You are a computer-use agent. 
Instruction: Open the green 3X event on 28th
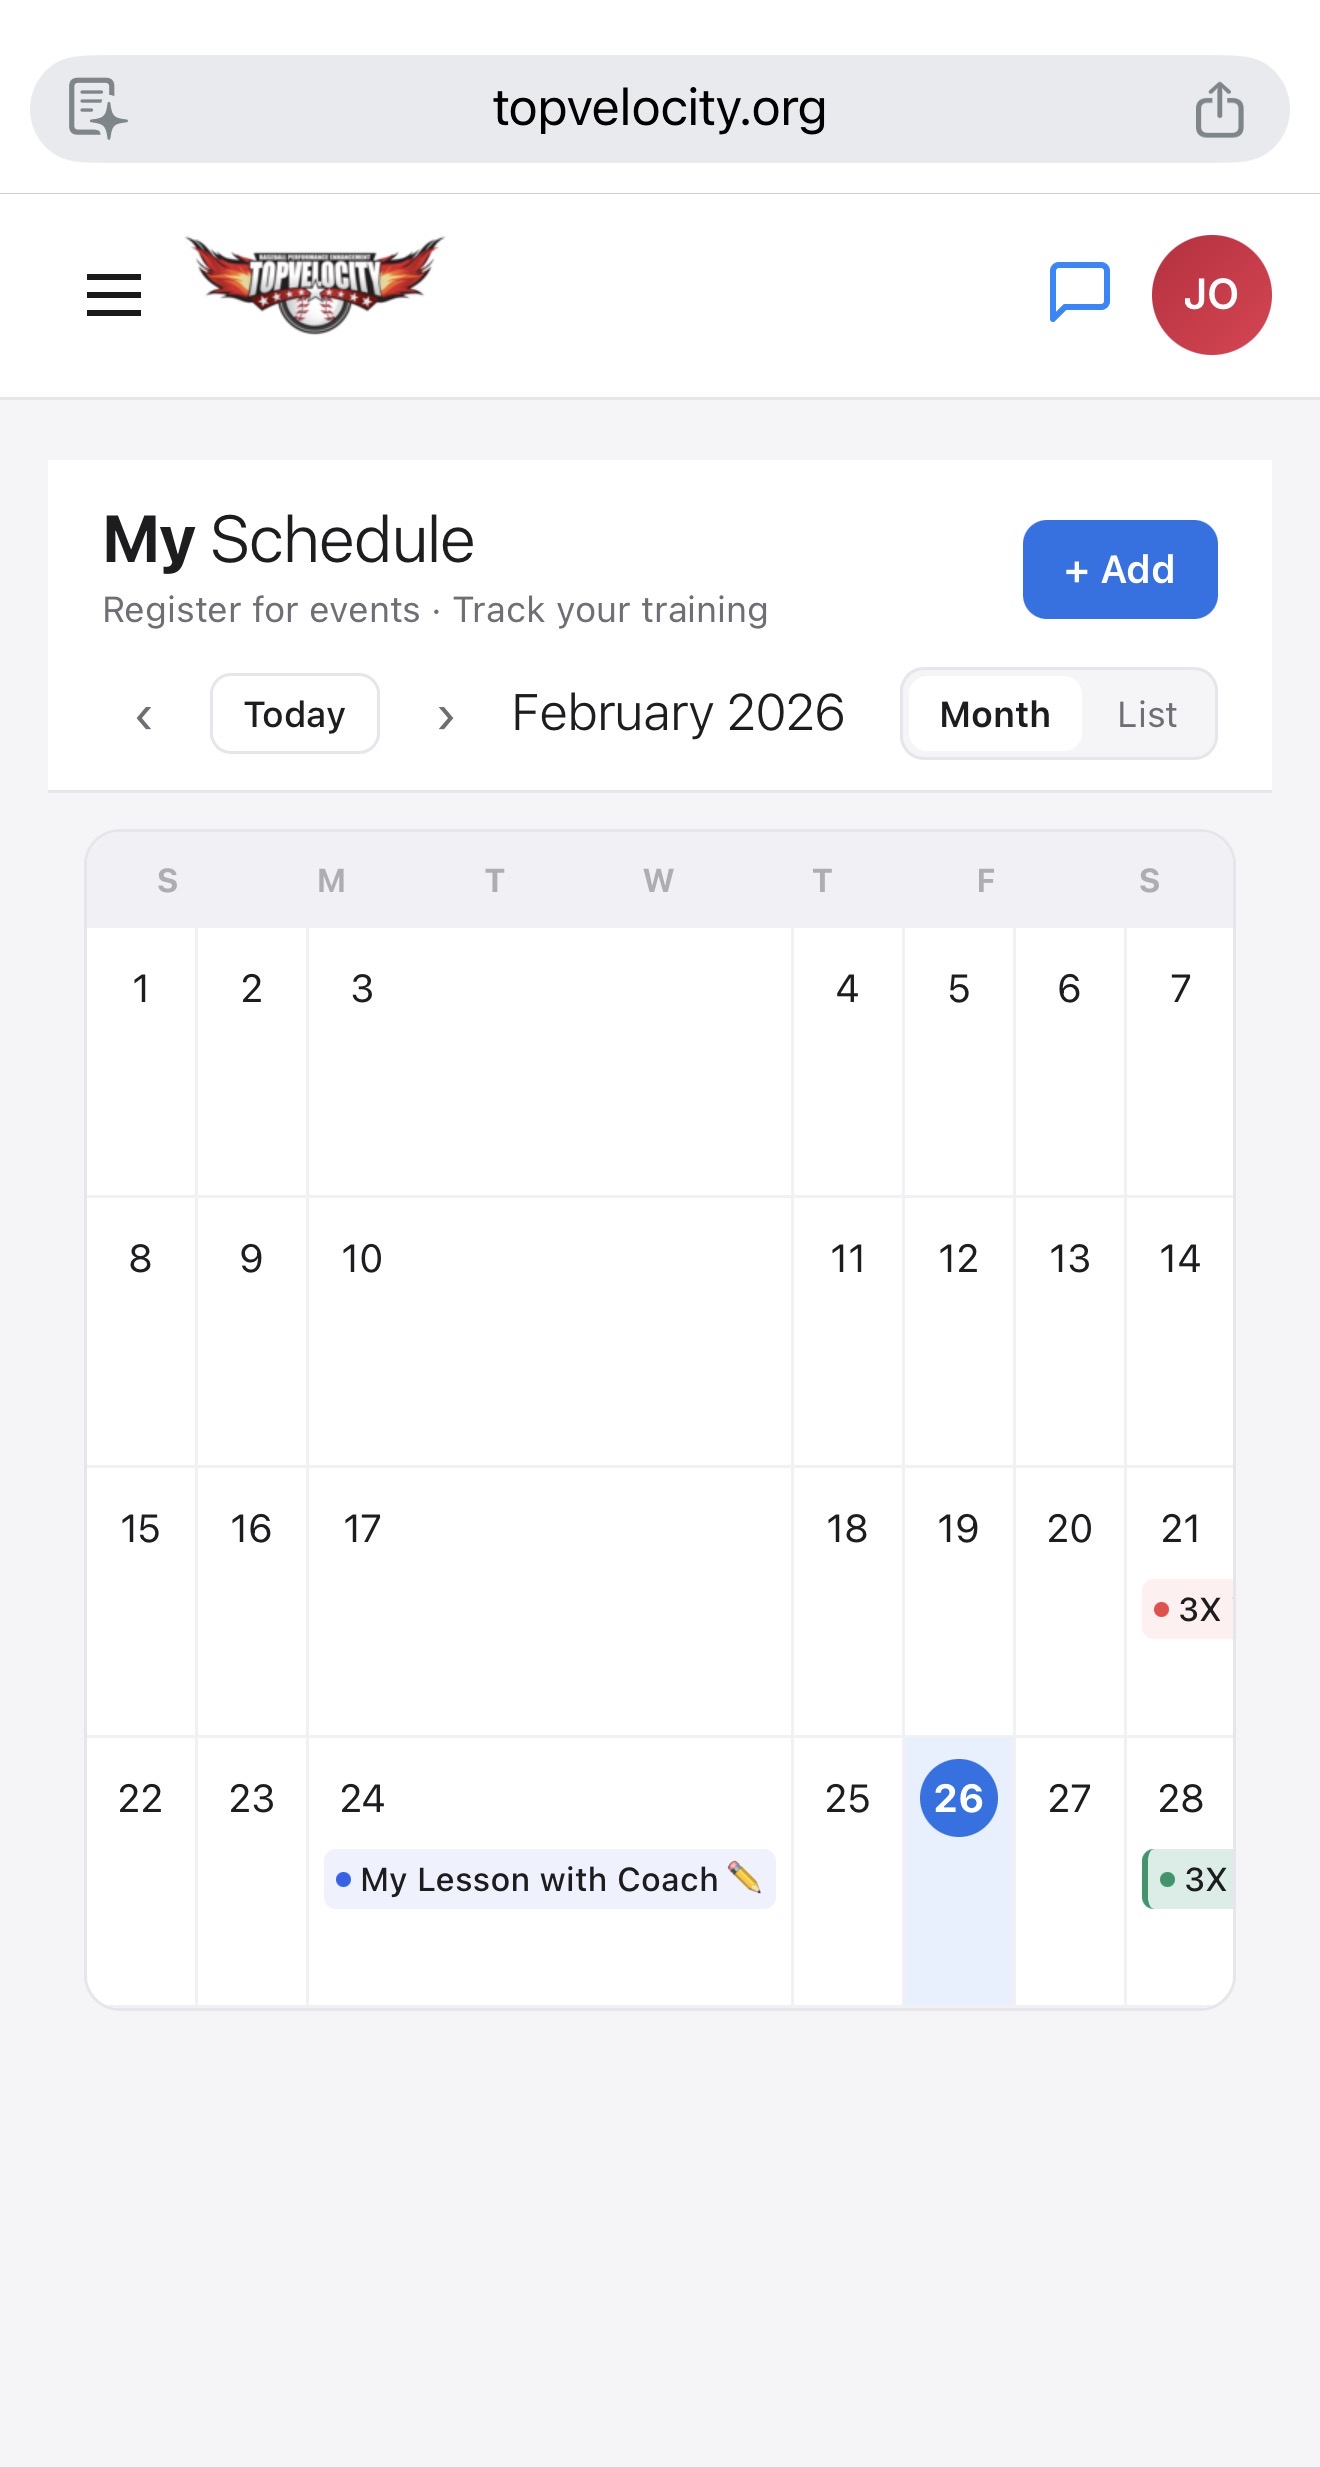click(1191, 1879)
